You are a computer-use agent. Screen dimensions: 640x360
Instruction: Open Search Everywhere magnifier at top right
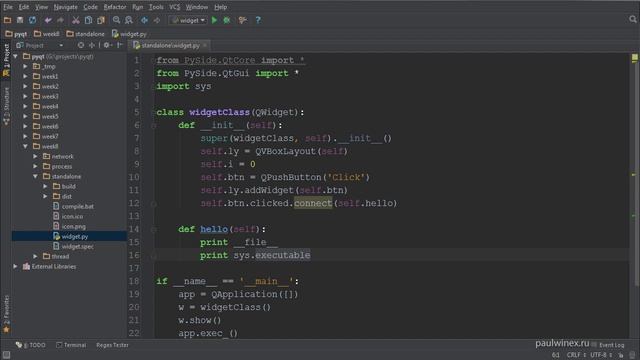pyautogui.click(x=633, y=19)
